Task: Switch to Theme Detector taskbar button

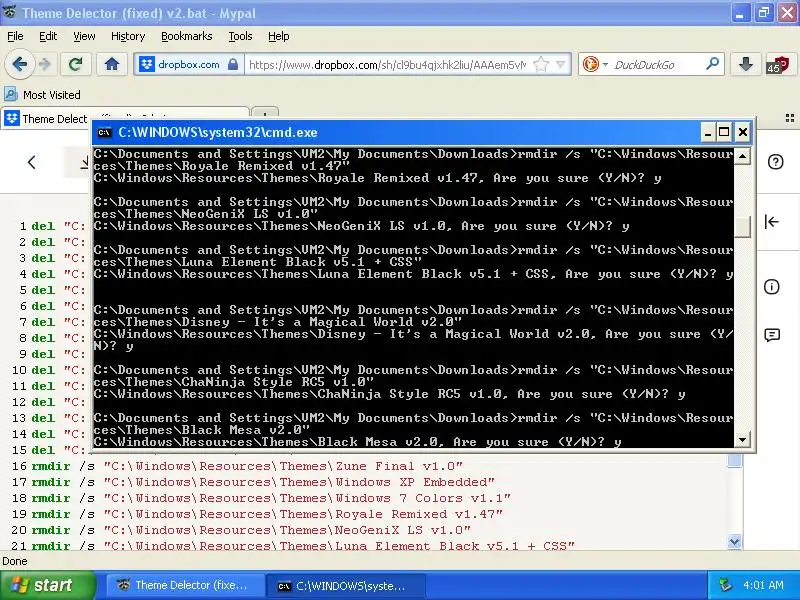Action: coord(184,585)
